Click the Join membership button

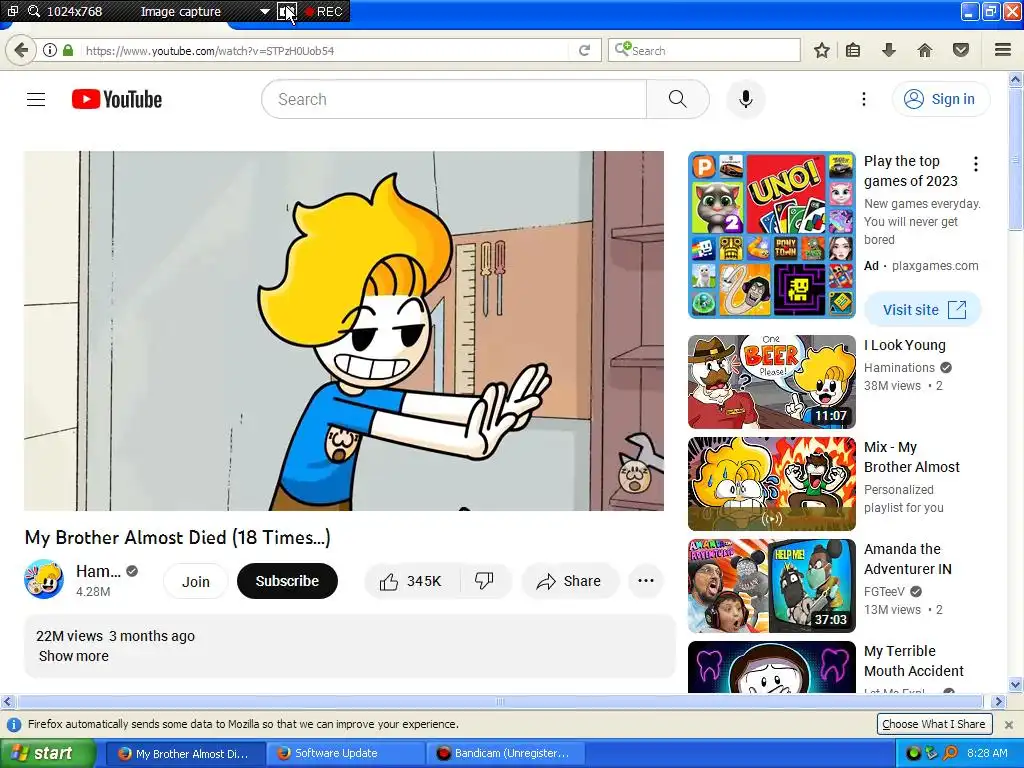[195, 581]
